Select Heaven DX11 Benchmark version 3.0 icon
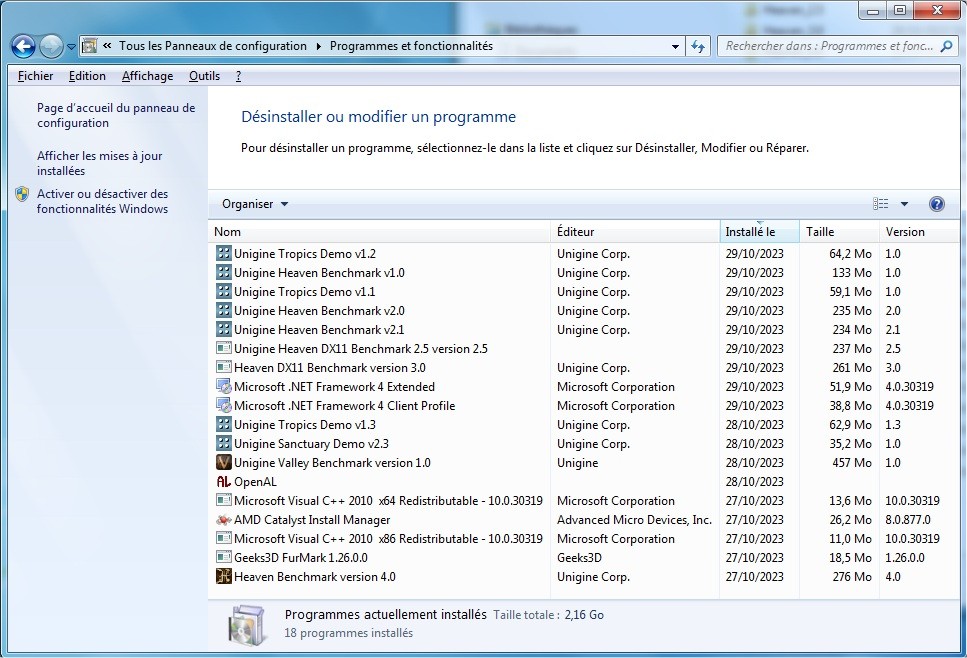 pos(223,368)
